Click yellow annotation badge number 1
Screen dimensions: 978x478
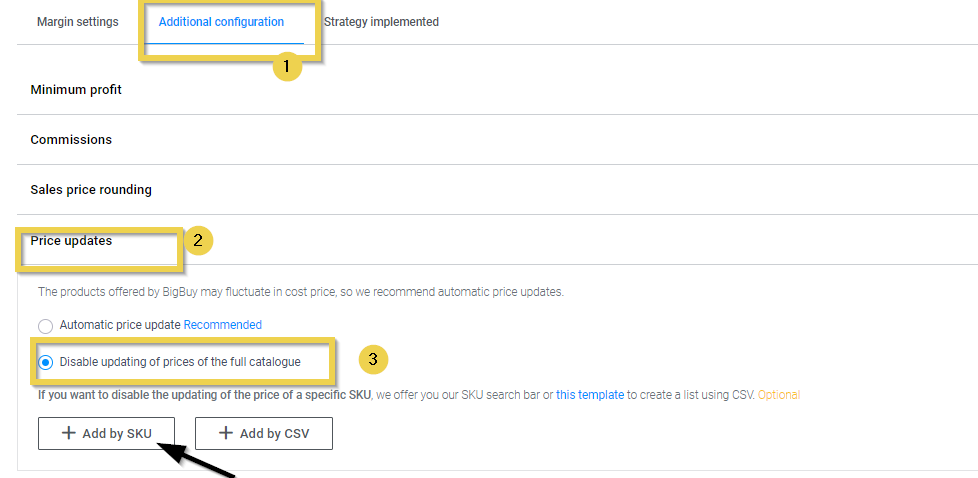click(x=288, y=66)
